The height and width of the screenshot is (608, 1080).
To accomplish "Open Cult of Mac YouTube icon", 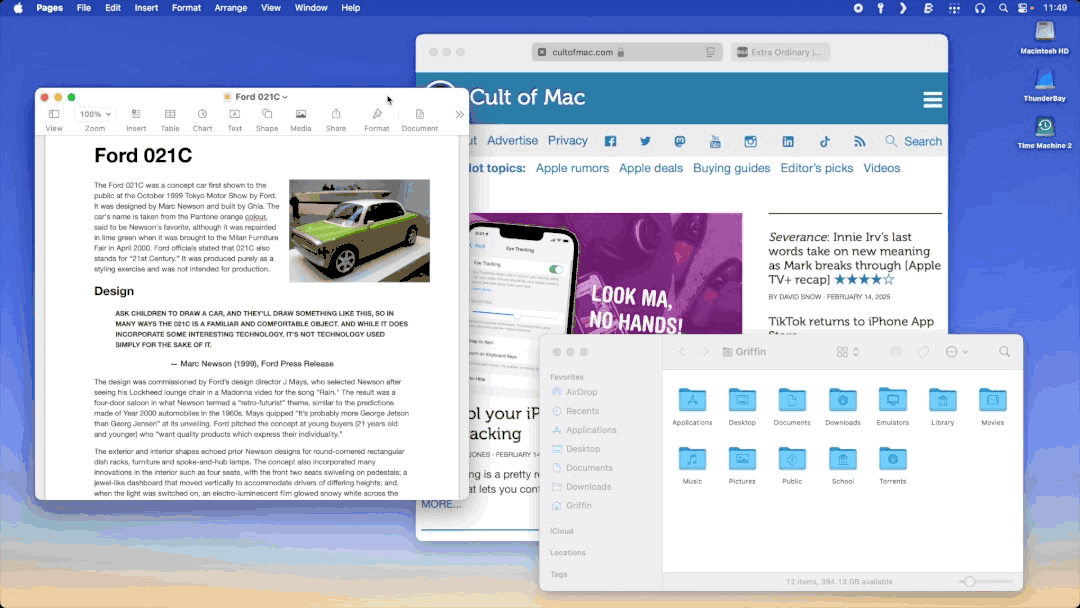I will coord(715,141).
